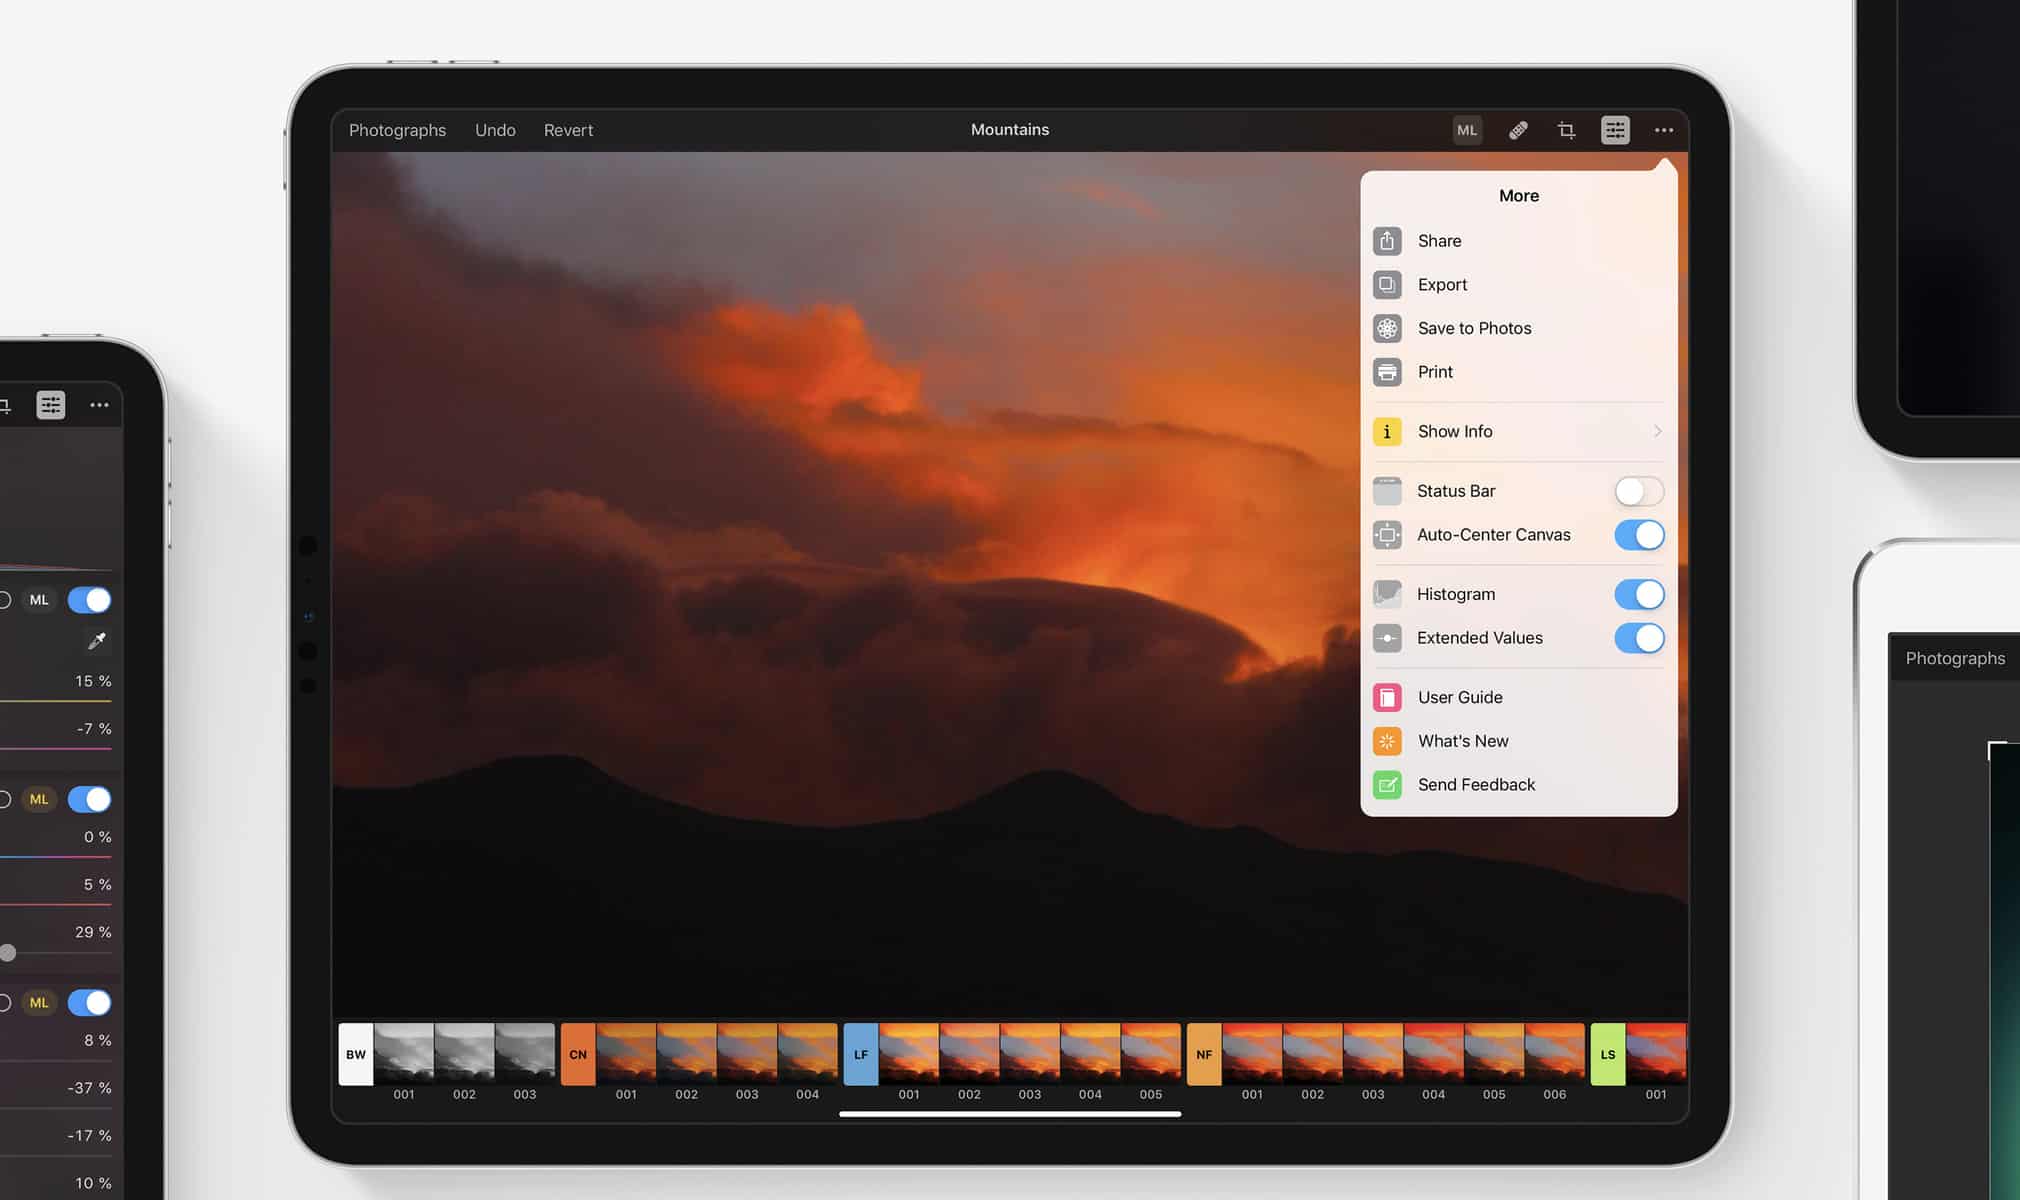Screen dimensions: 2020x1200
Task: Select the Repair bandage tool
Action: (1517, 130)
